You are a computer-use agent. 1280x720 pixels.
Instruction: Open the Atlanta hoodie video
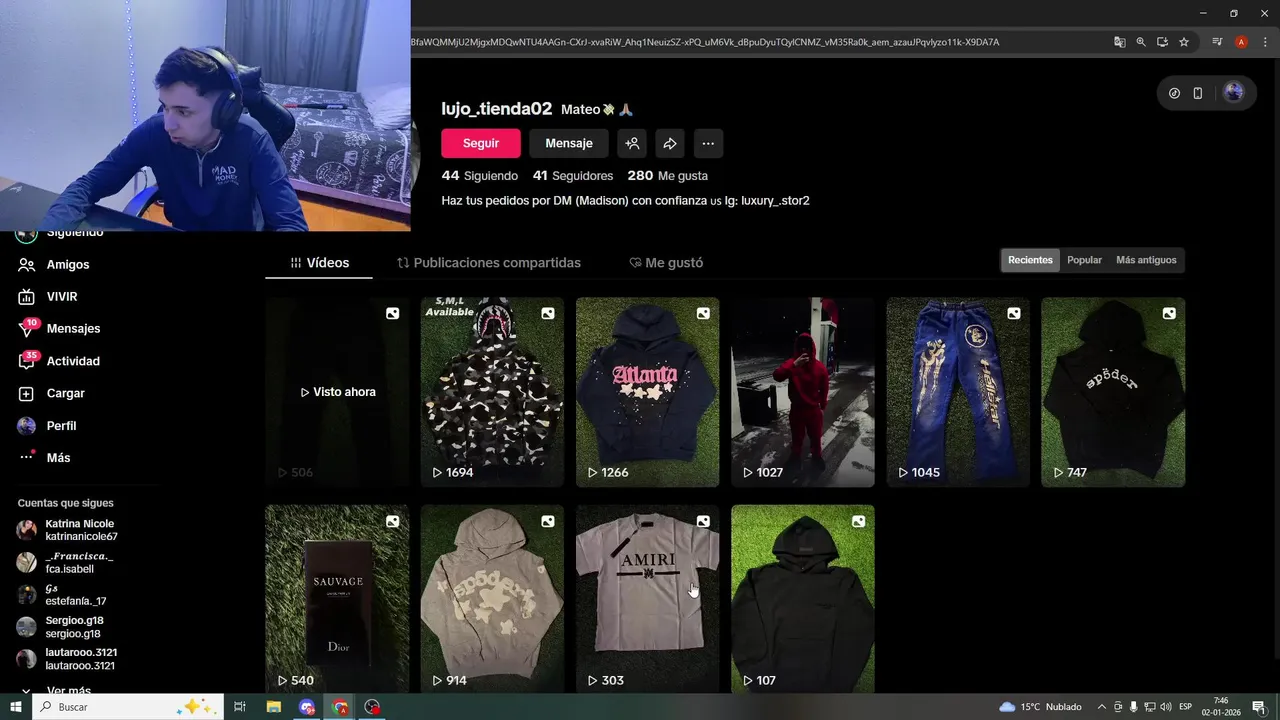(x=647, y=392)
